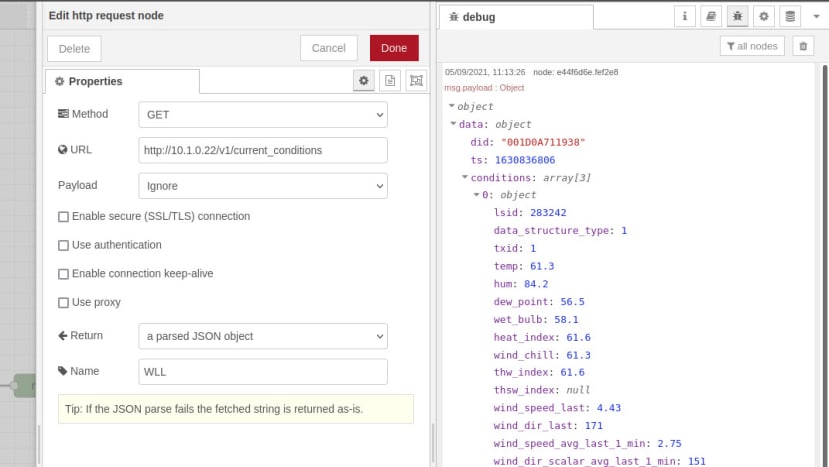Image resolution: width=829 pixels, height=467 pixels.
Task: Select the ts value 1630836806
Action: [x=525, y=160]
